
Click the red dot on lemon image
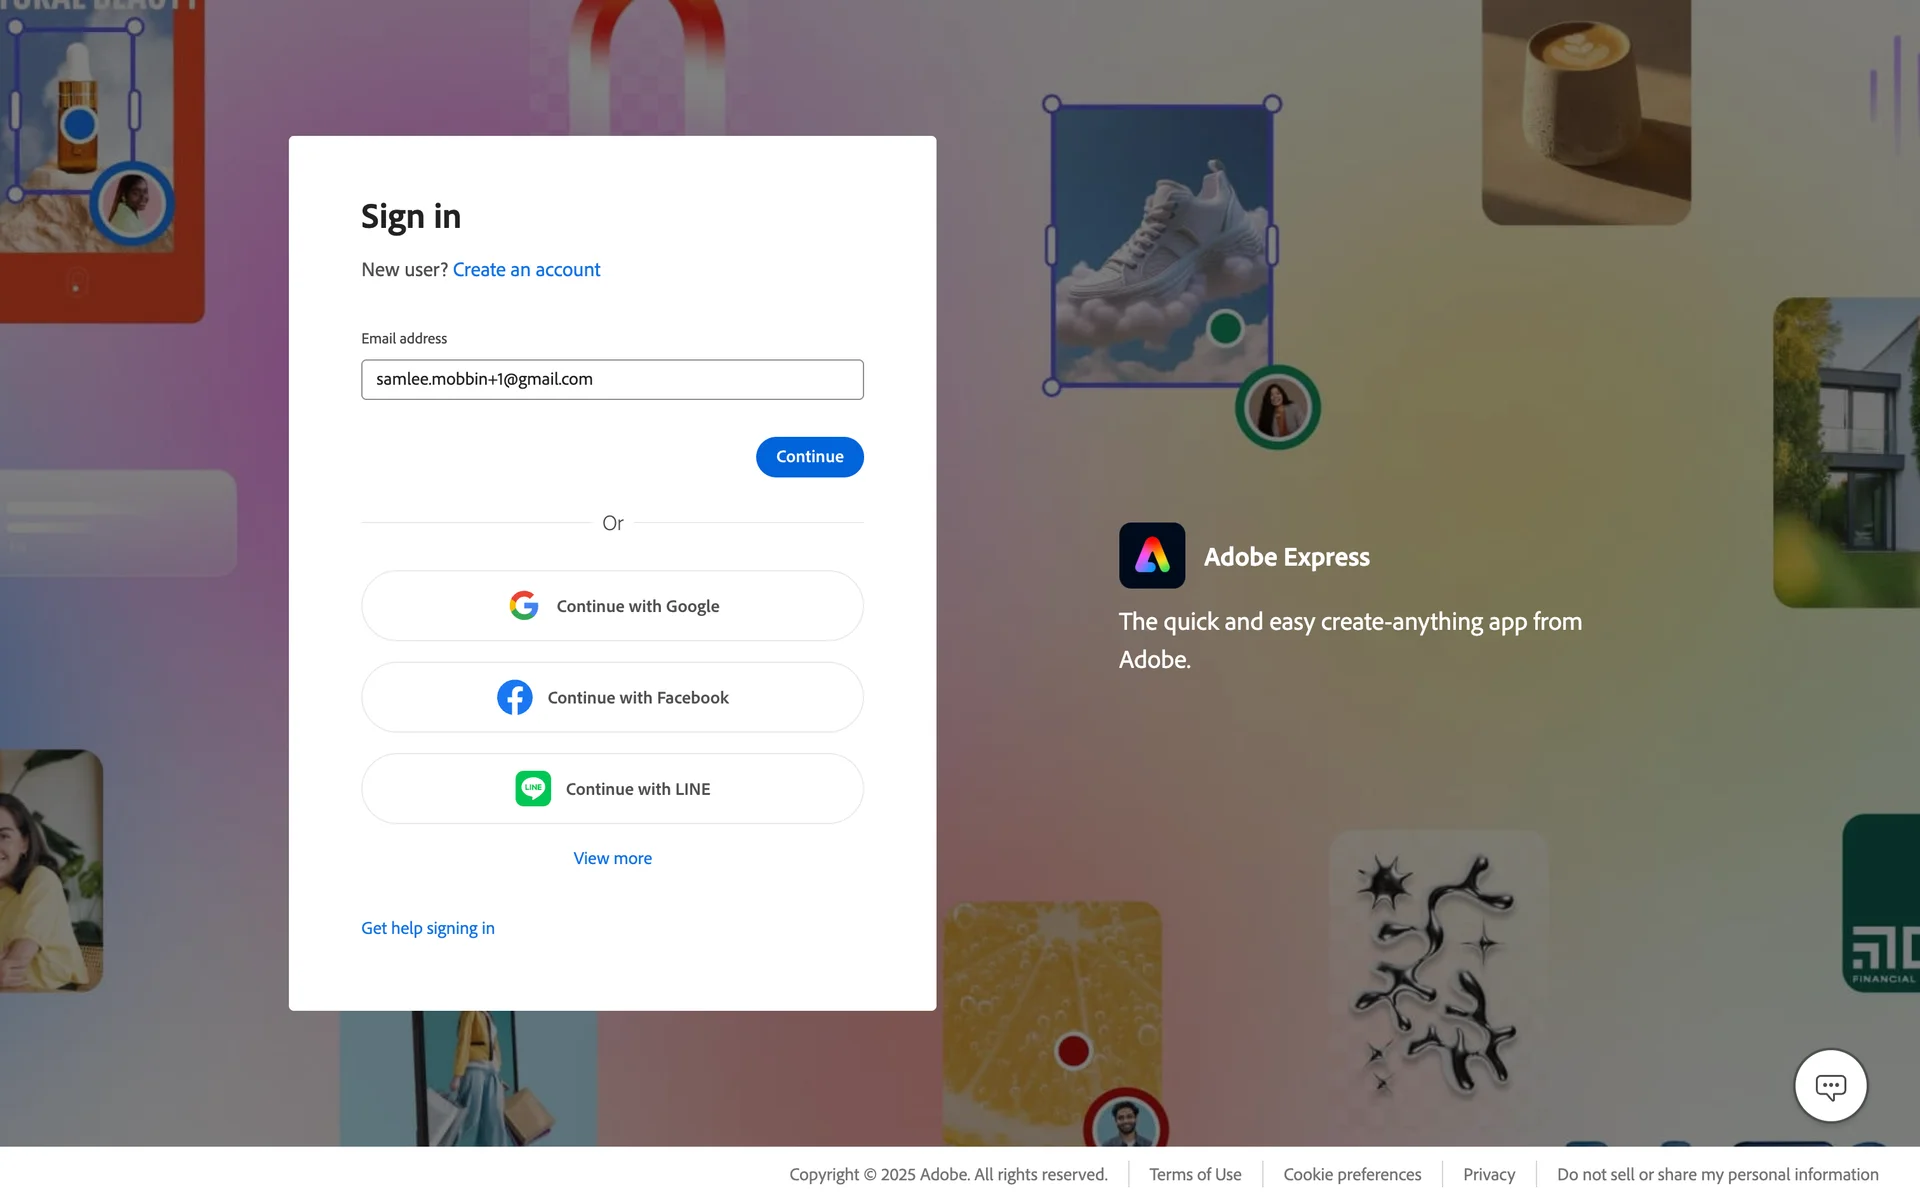click(1073, 1051)
